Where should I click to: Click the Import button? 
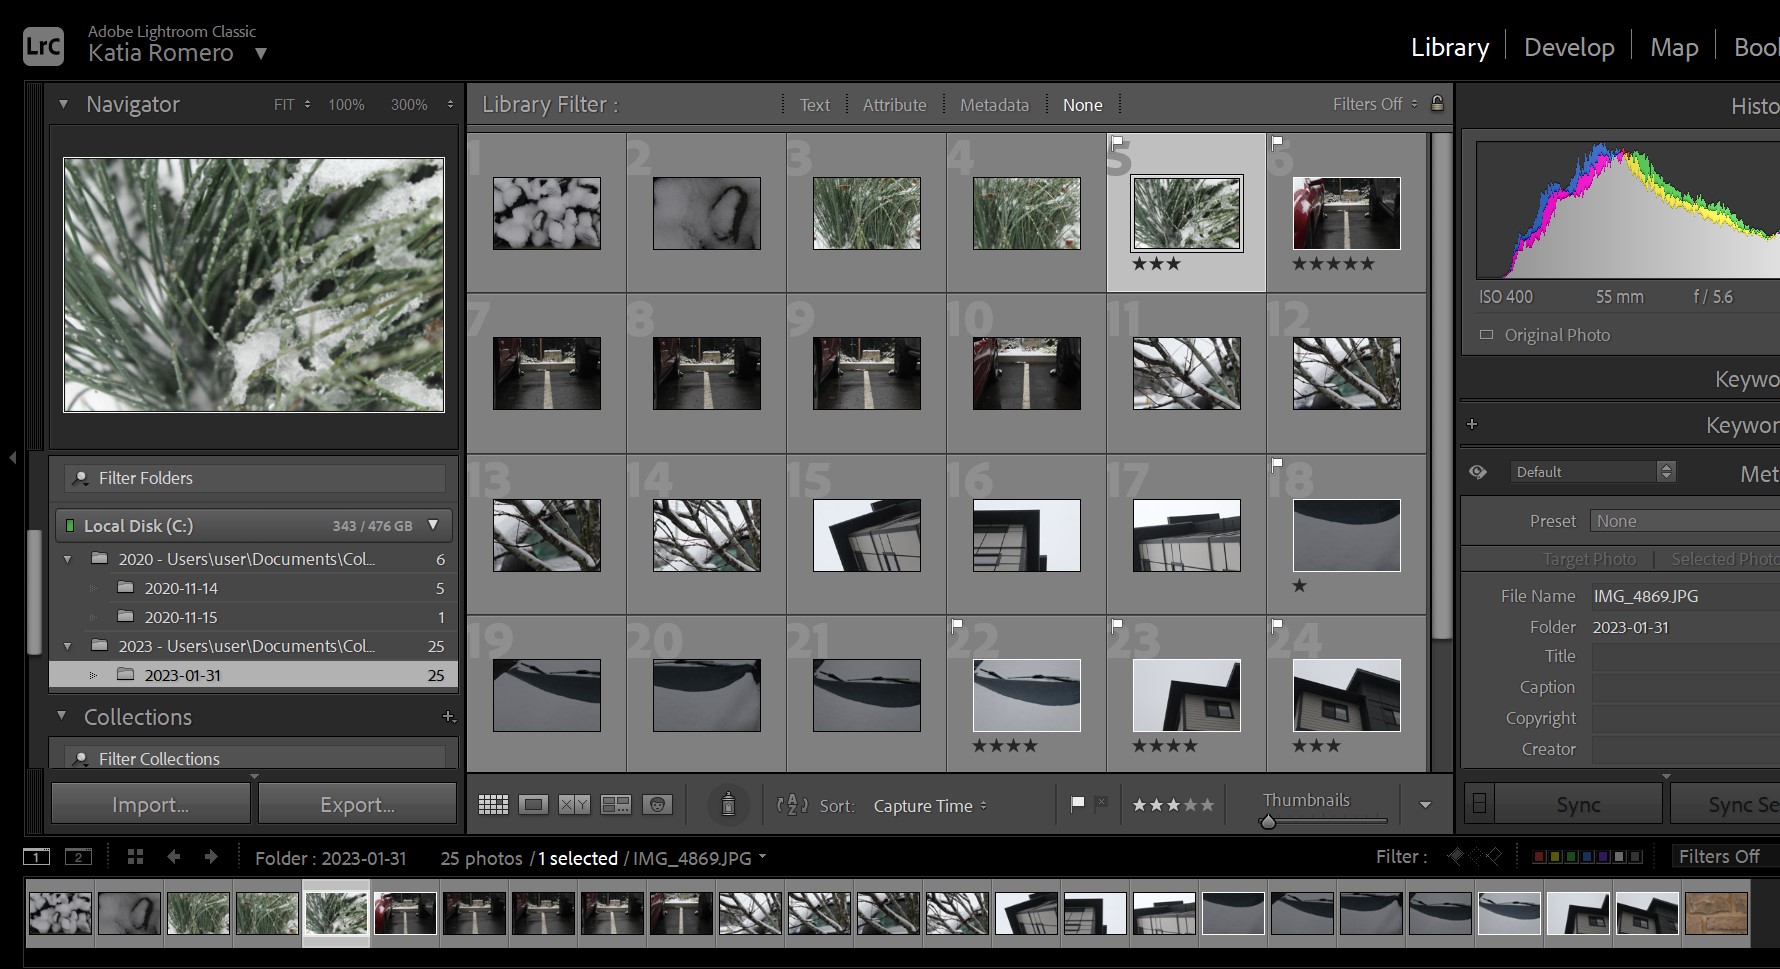[150, 804]
